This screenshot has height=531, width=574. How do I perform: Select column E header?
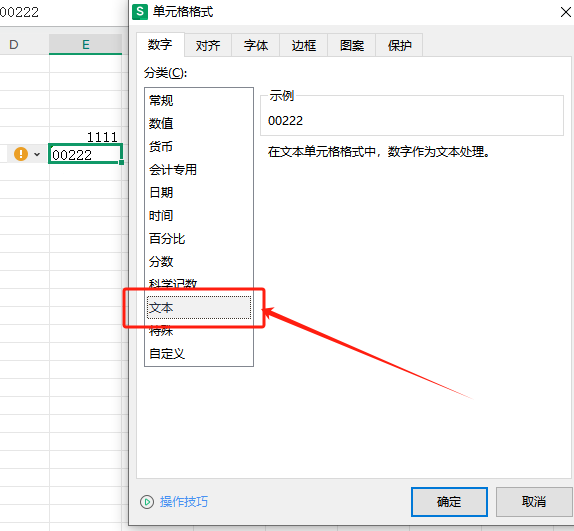[x=85, y=45]
